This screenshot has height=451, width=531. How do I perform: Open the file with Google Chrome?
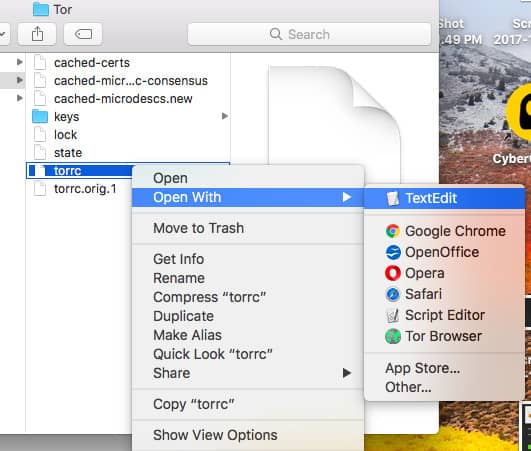tap(444, 231)
